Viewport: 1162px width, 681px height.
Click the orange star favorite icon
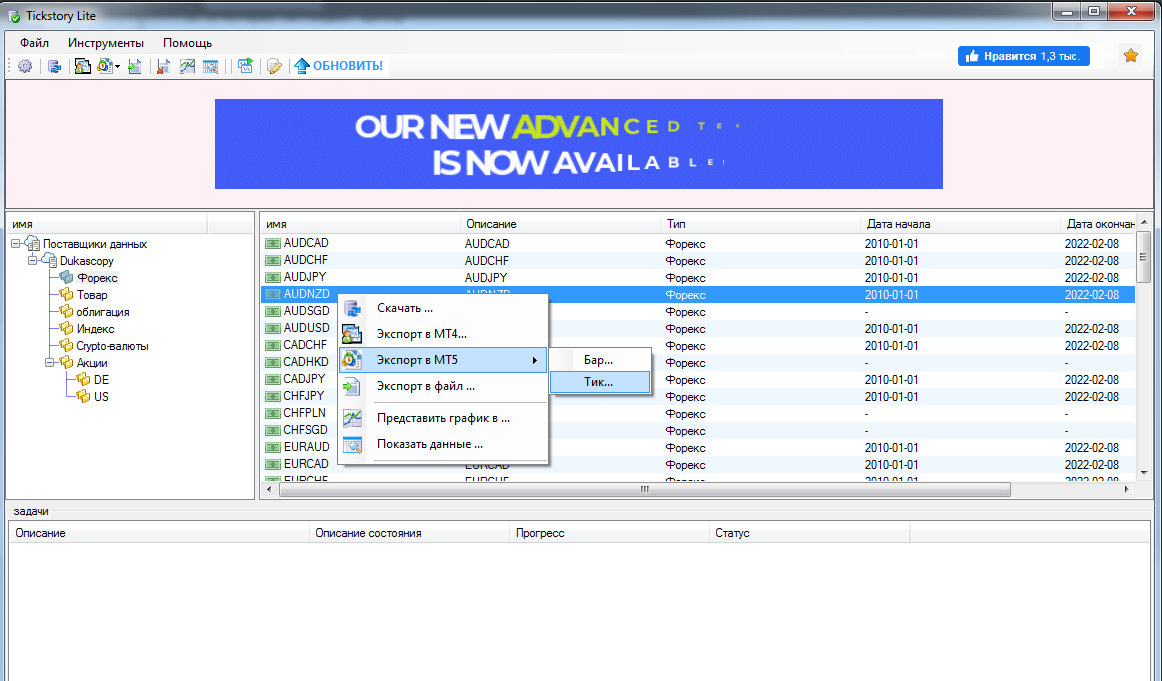point(1130,56)
